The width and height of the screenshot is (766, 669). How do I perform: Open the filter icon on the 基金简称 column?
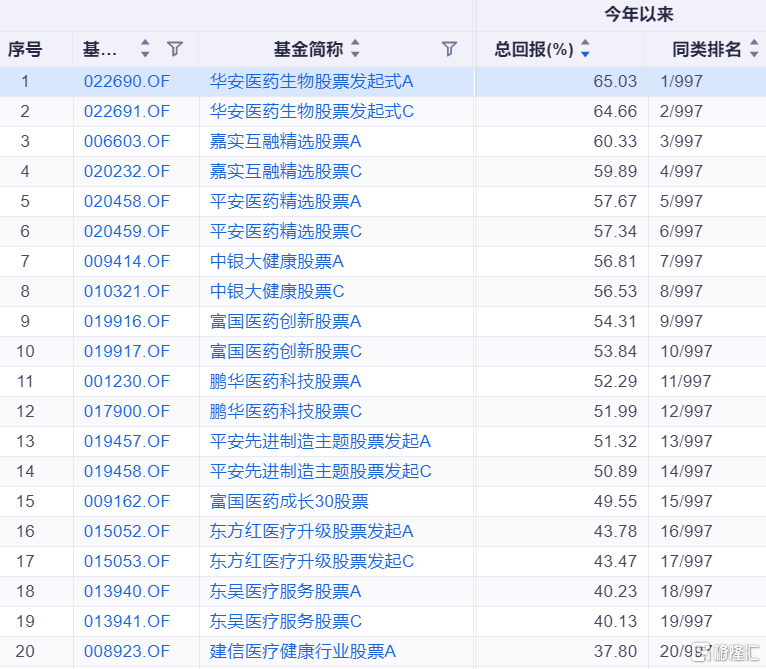tap(449, 49)
